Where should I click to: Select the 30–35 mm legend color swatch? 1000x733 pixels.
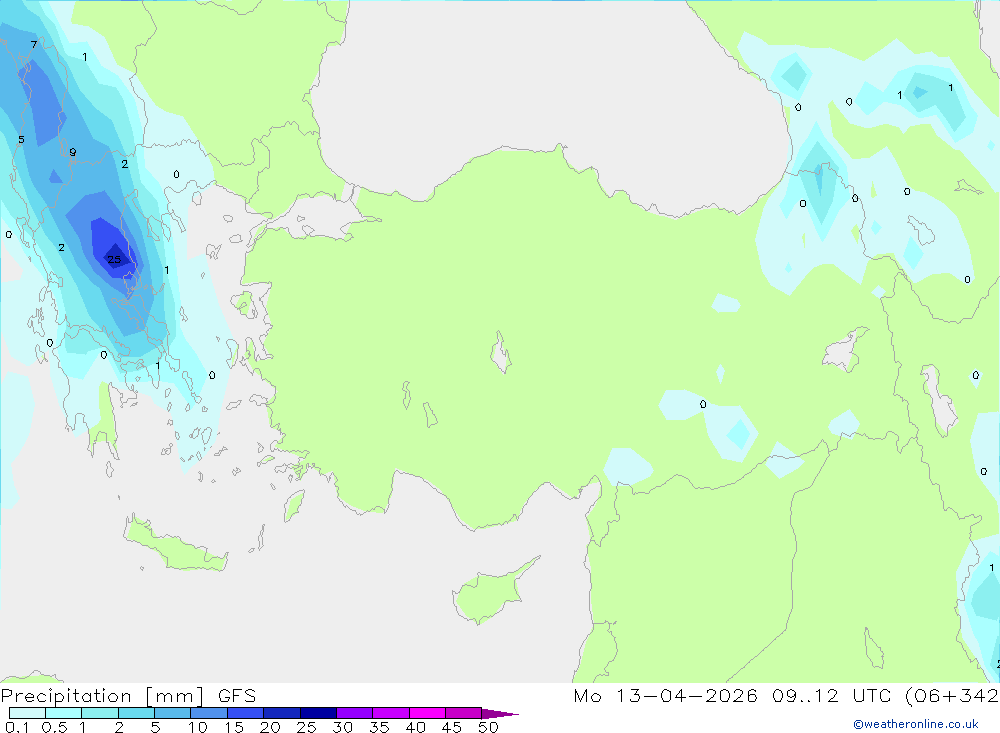click(354, 713)
